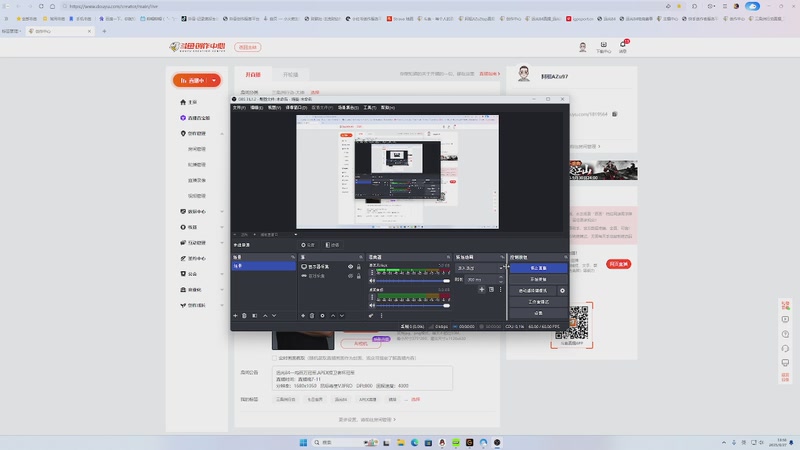Open File Explorer from taskbar
Viewport: 800px width, 450px height.
pos(401,442)
